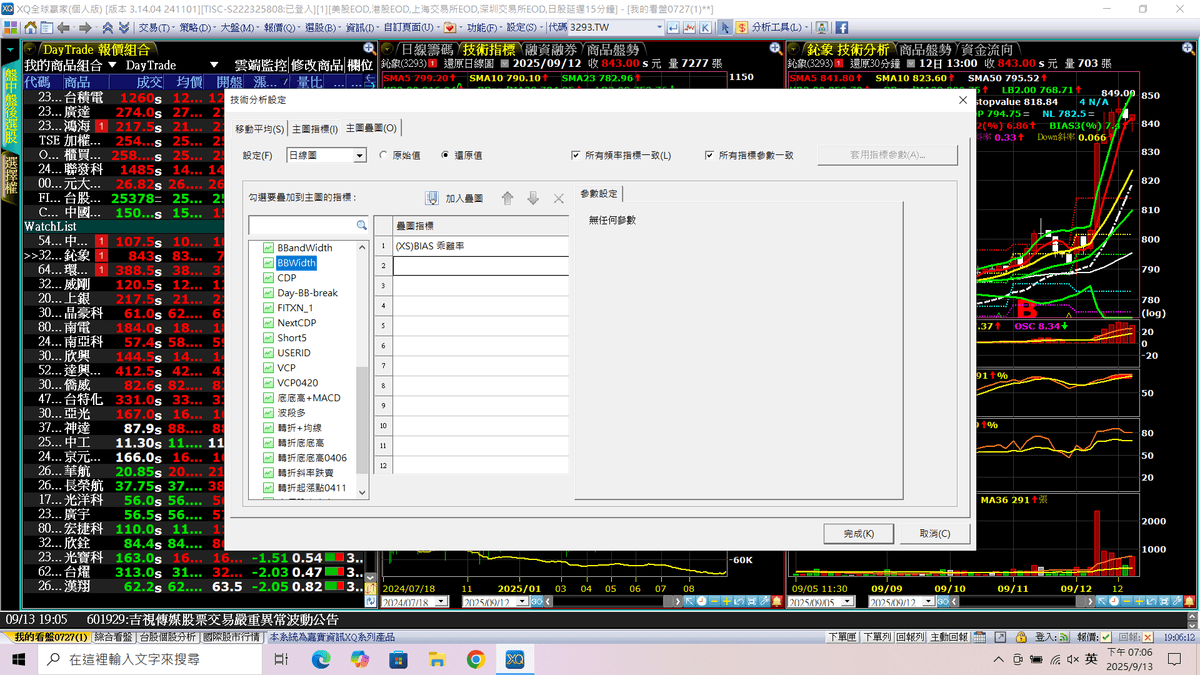This screenshot has height=675, width=1200.
Task: Select overlay row 2 empty cell
Action: 481,265
